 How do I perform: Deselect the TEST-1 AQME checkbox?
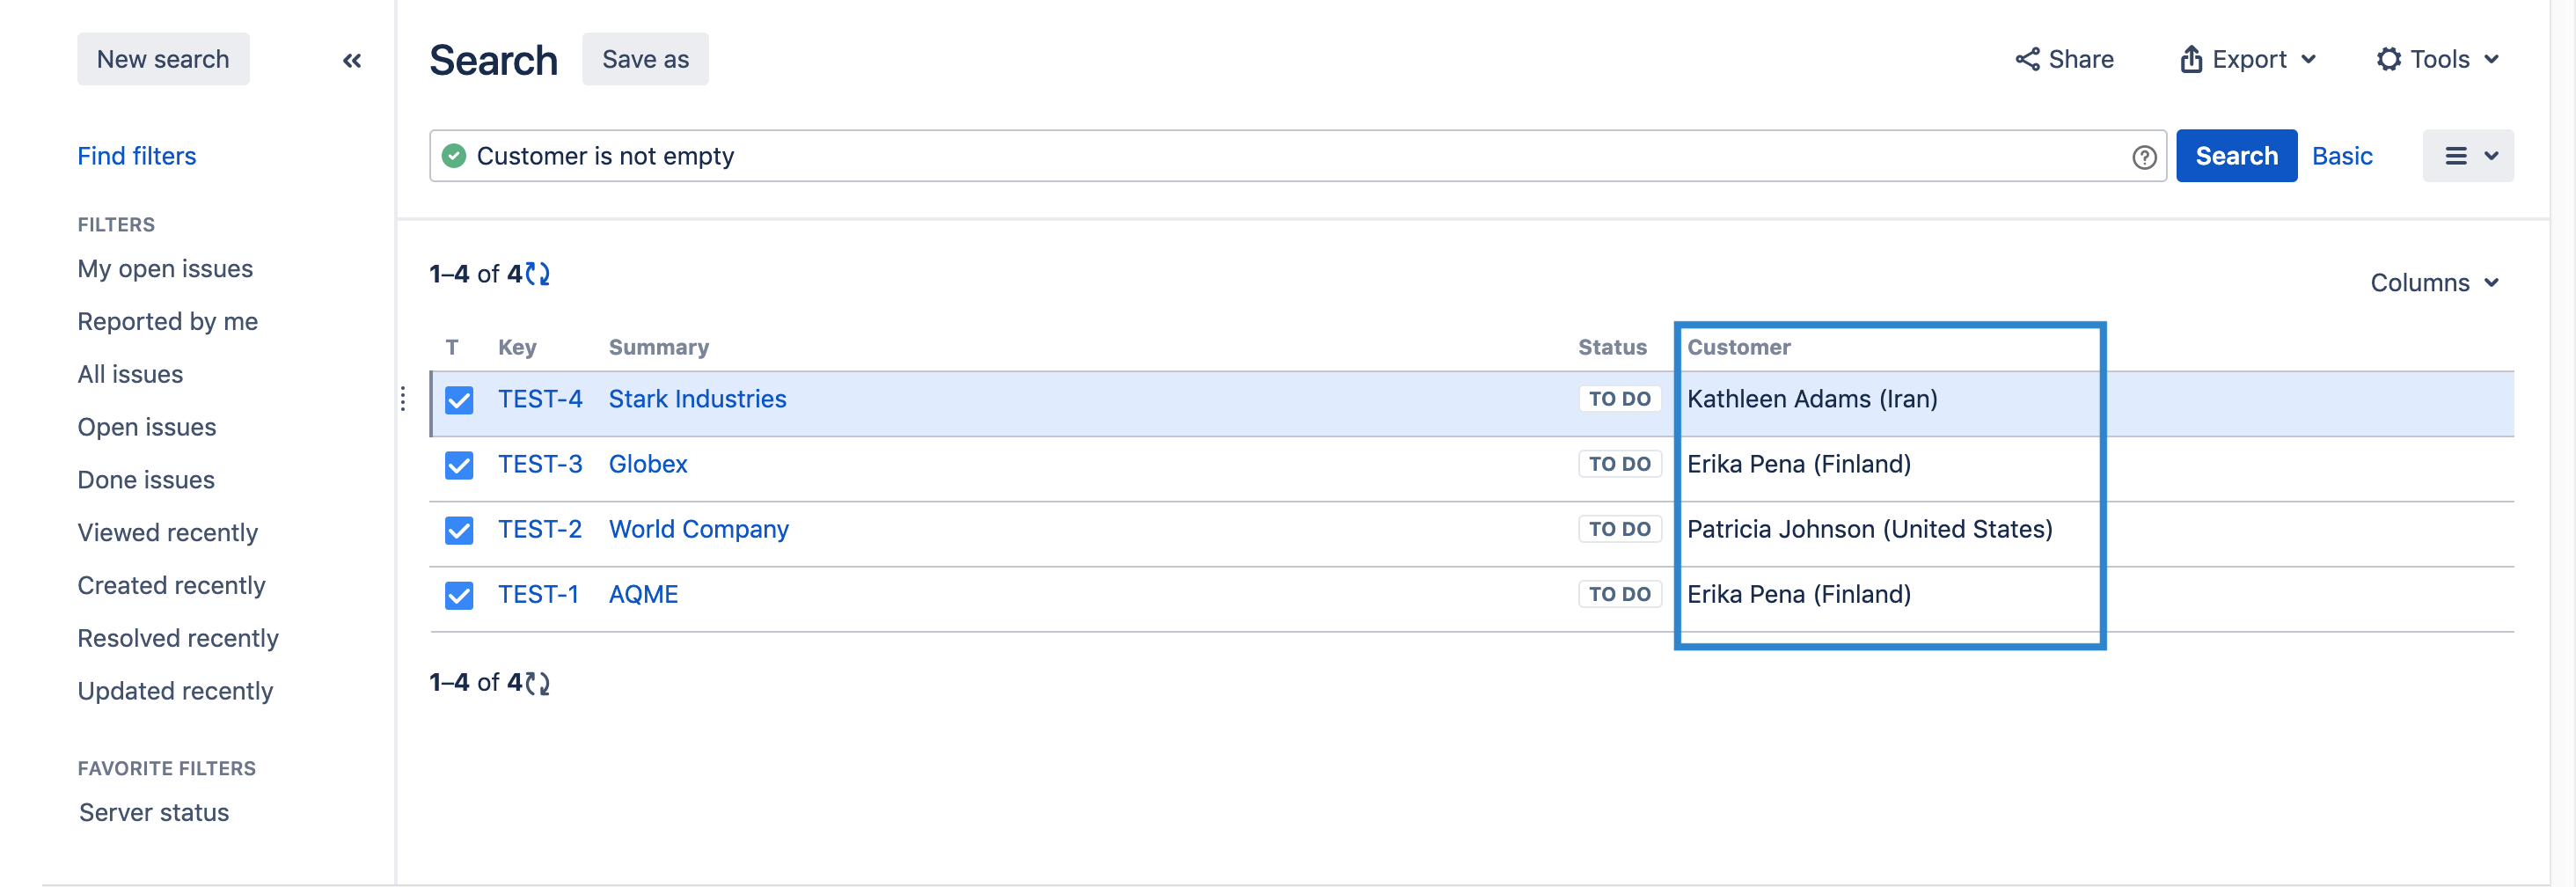[x=459, y=595]
